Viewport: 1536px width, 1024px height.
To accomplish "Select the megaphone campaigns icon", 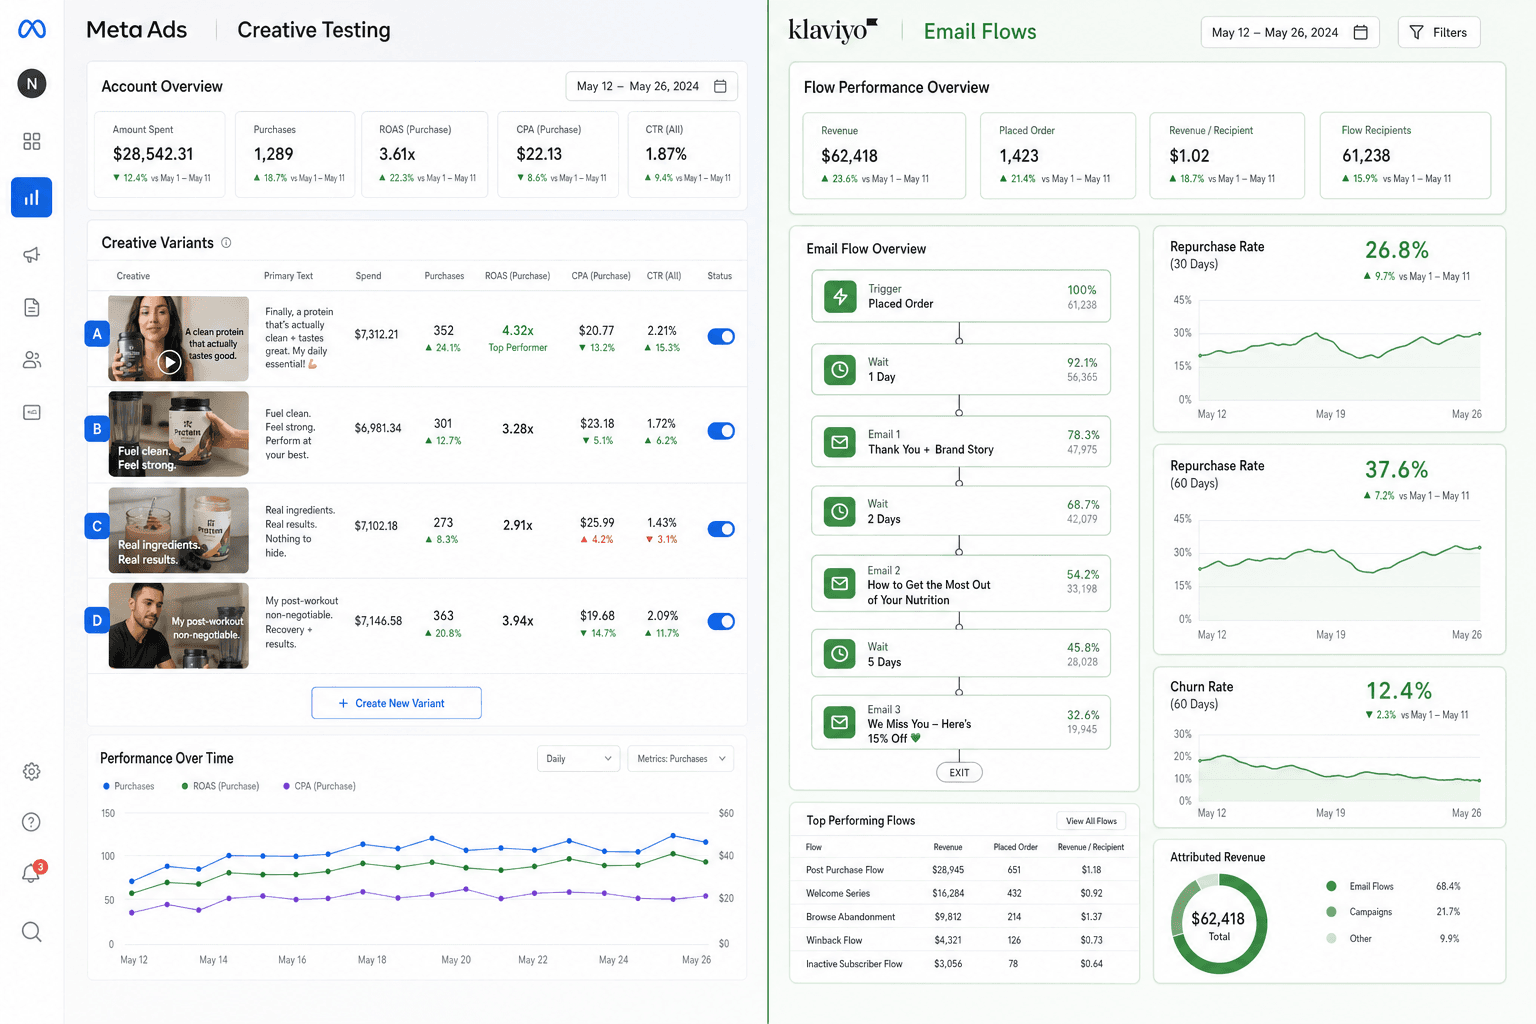I will [32, 254].
